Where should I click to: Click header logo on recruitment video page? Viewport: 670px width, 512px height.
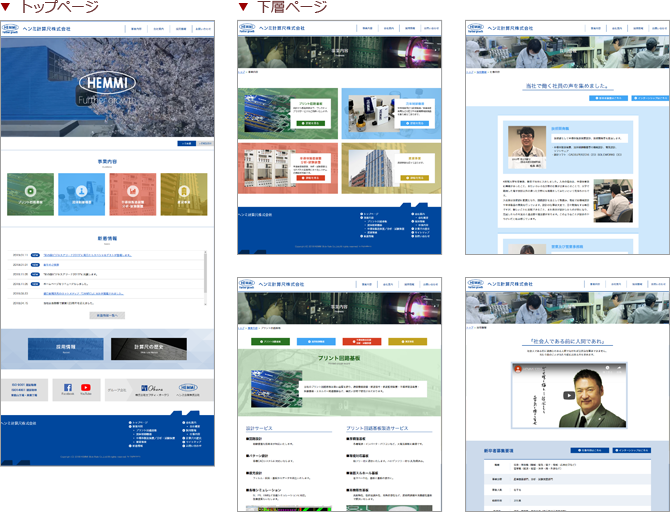click(x=475, y=284)
